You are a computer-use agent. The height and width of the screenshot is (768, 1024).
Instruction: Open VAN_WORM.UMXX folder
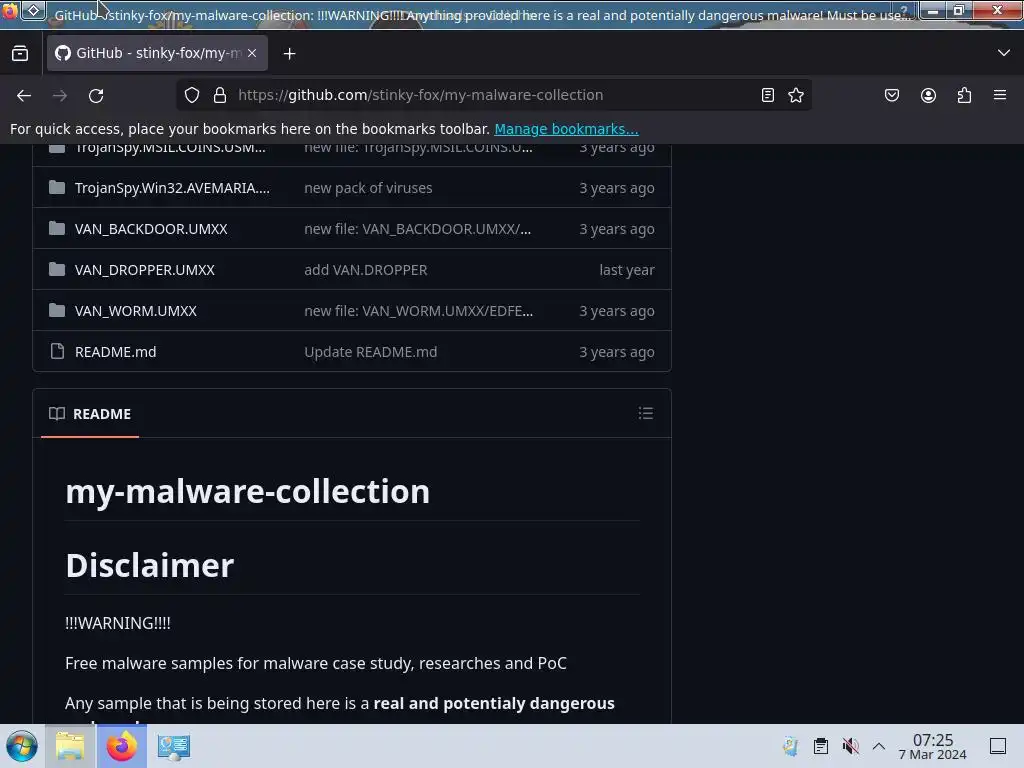[136, 312]
